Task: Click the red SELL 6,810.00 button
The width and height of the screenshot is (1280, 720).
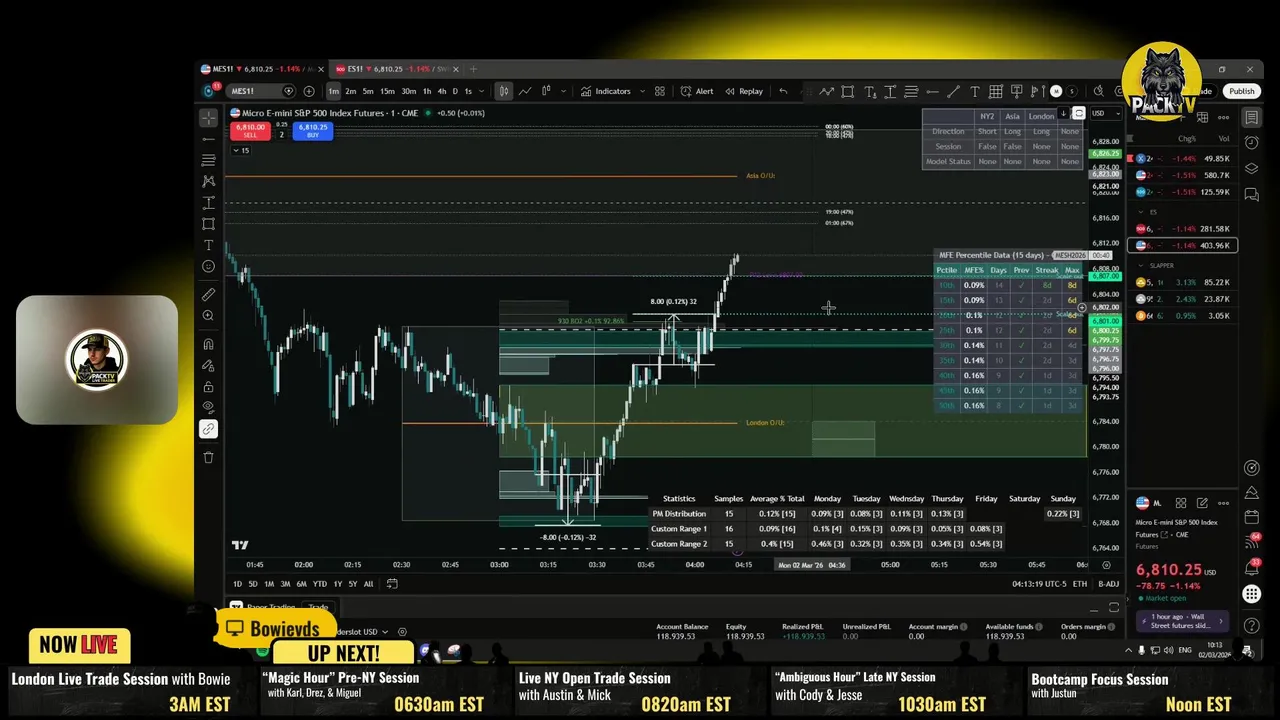Action: [249, 130]
